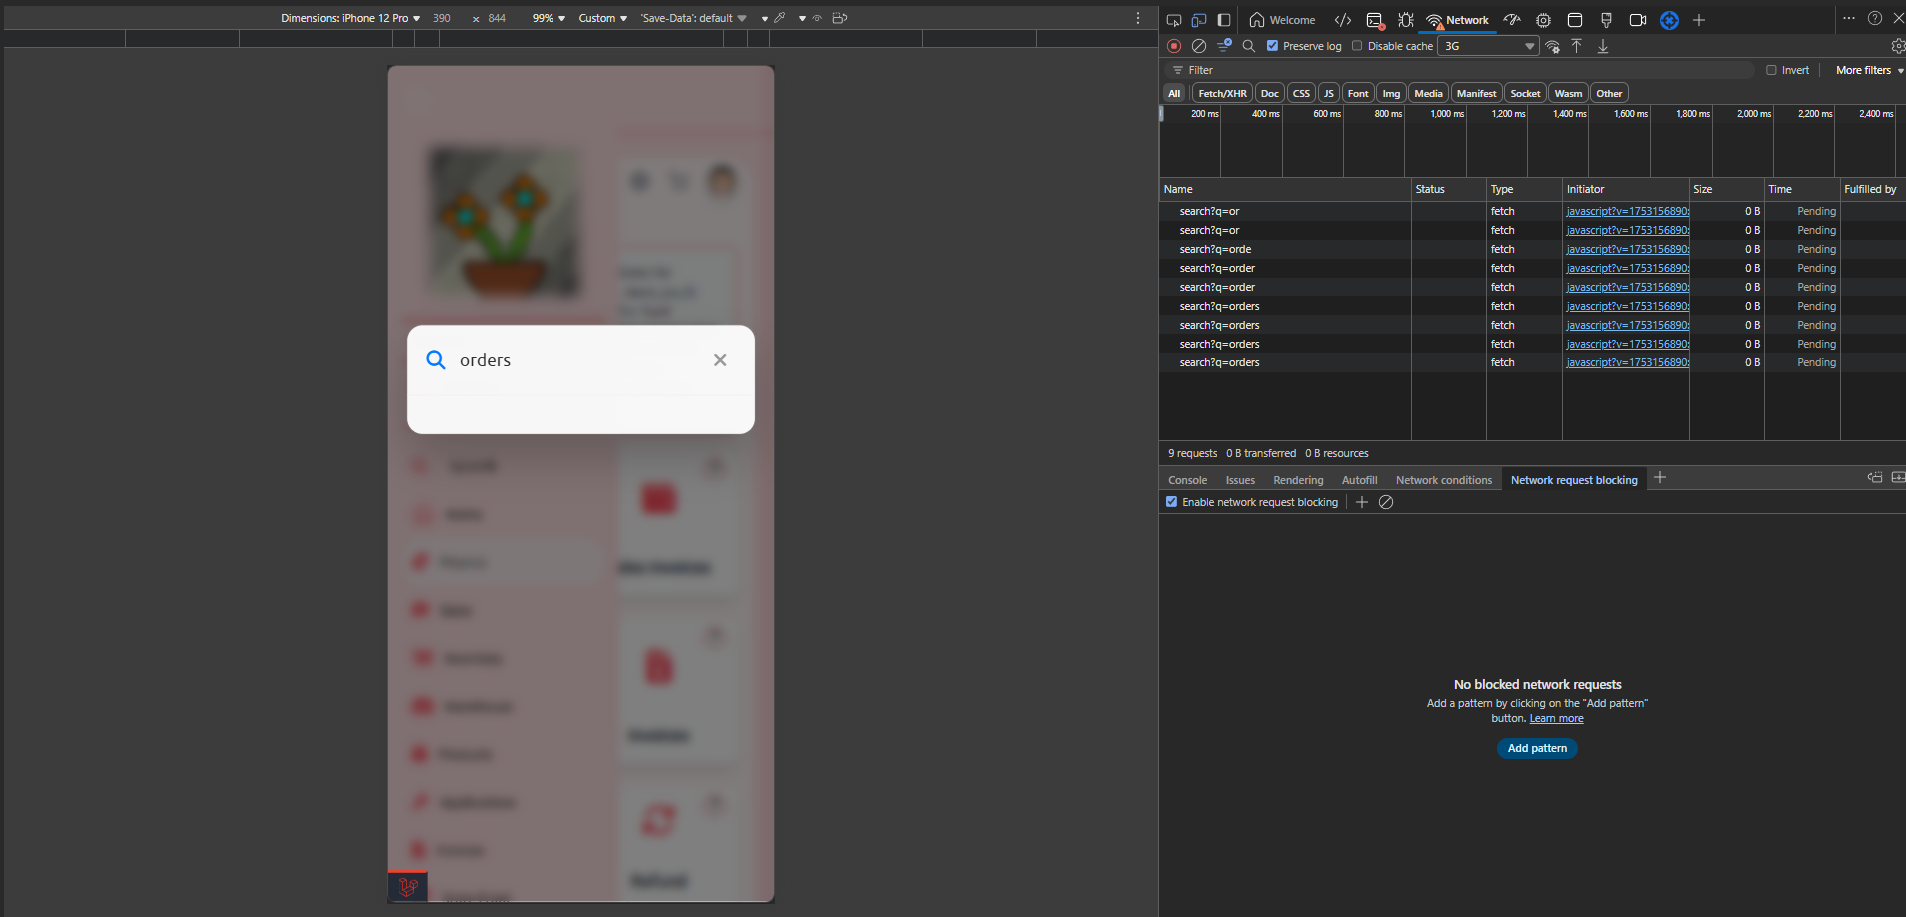Image resolution: width=1906 pixels, height=917 pixels.
Task: Open the Application window icon panel
Action: tap(1575, 20)
